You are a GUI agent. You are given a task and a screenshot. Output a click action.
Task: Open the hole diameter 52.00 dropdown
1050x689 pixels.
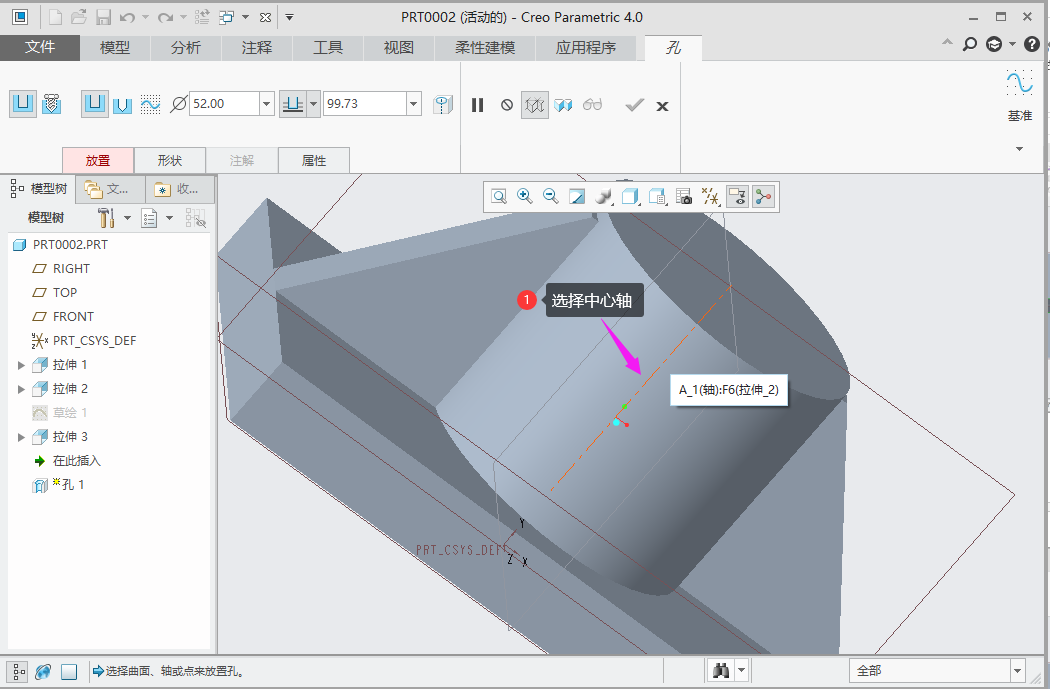pyautogui.click(x=266, y=104)
